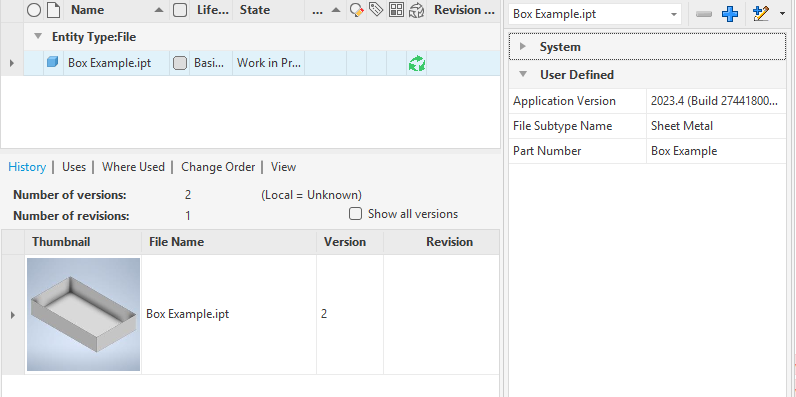796x397 pixels.
Task: Click the vault status cube column header icon
Action: 416,10
